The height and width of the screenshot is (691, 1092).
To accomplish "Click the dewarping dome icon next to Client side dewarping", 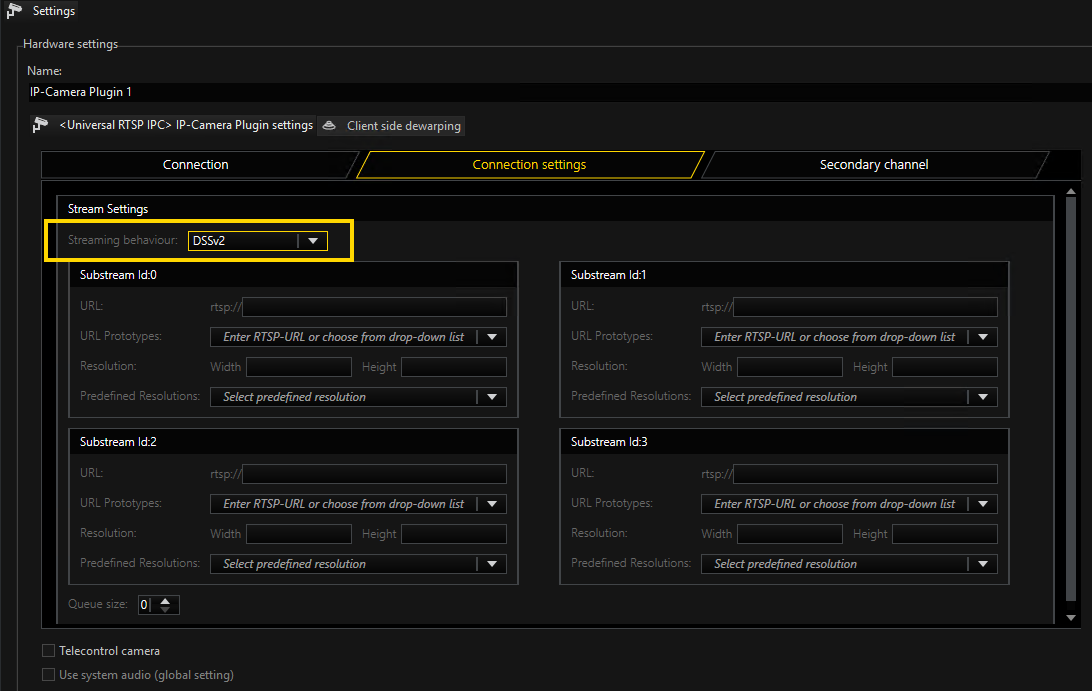I will pyautogui.click(x=329, y=126).
